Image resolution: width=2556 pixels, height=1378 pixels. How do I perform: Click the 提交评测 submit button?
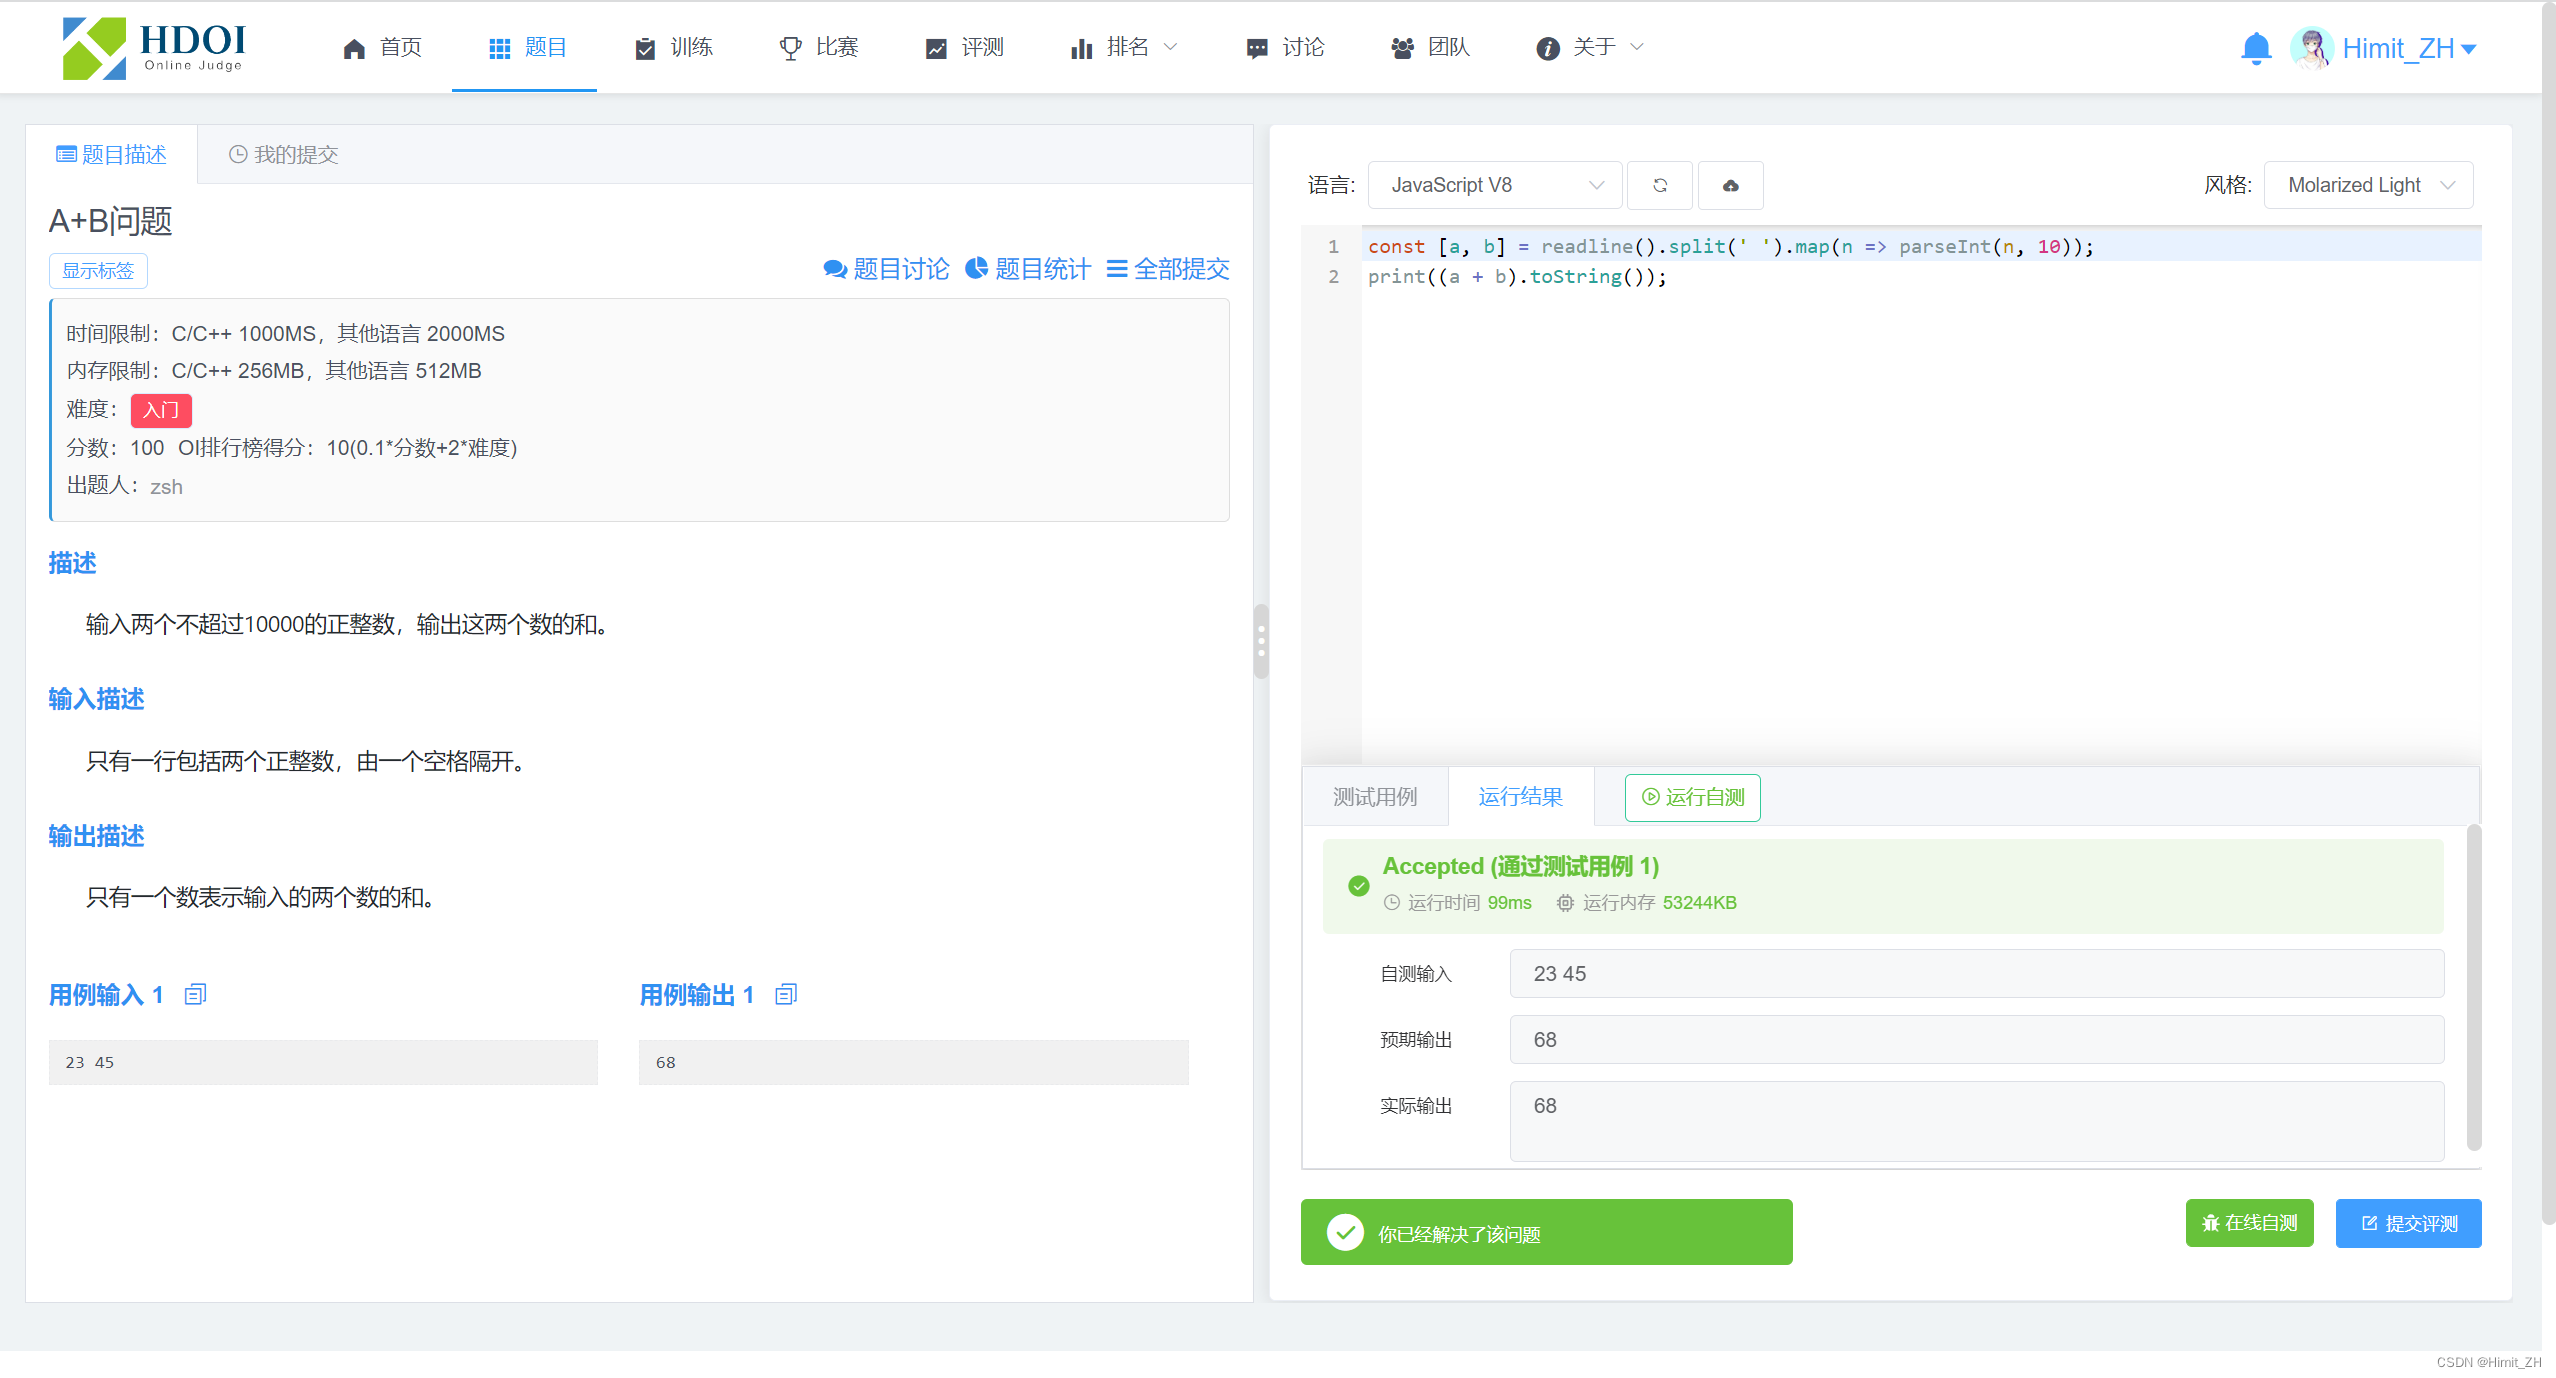click(x=2408, y=1223)
